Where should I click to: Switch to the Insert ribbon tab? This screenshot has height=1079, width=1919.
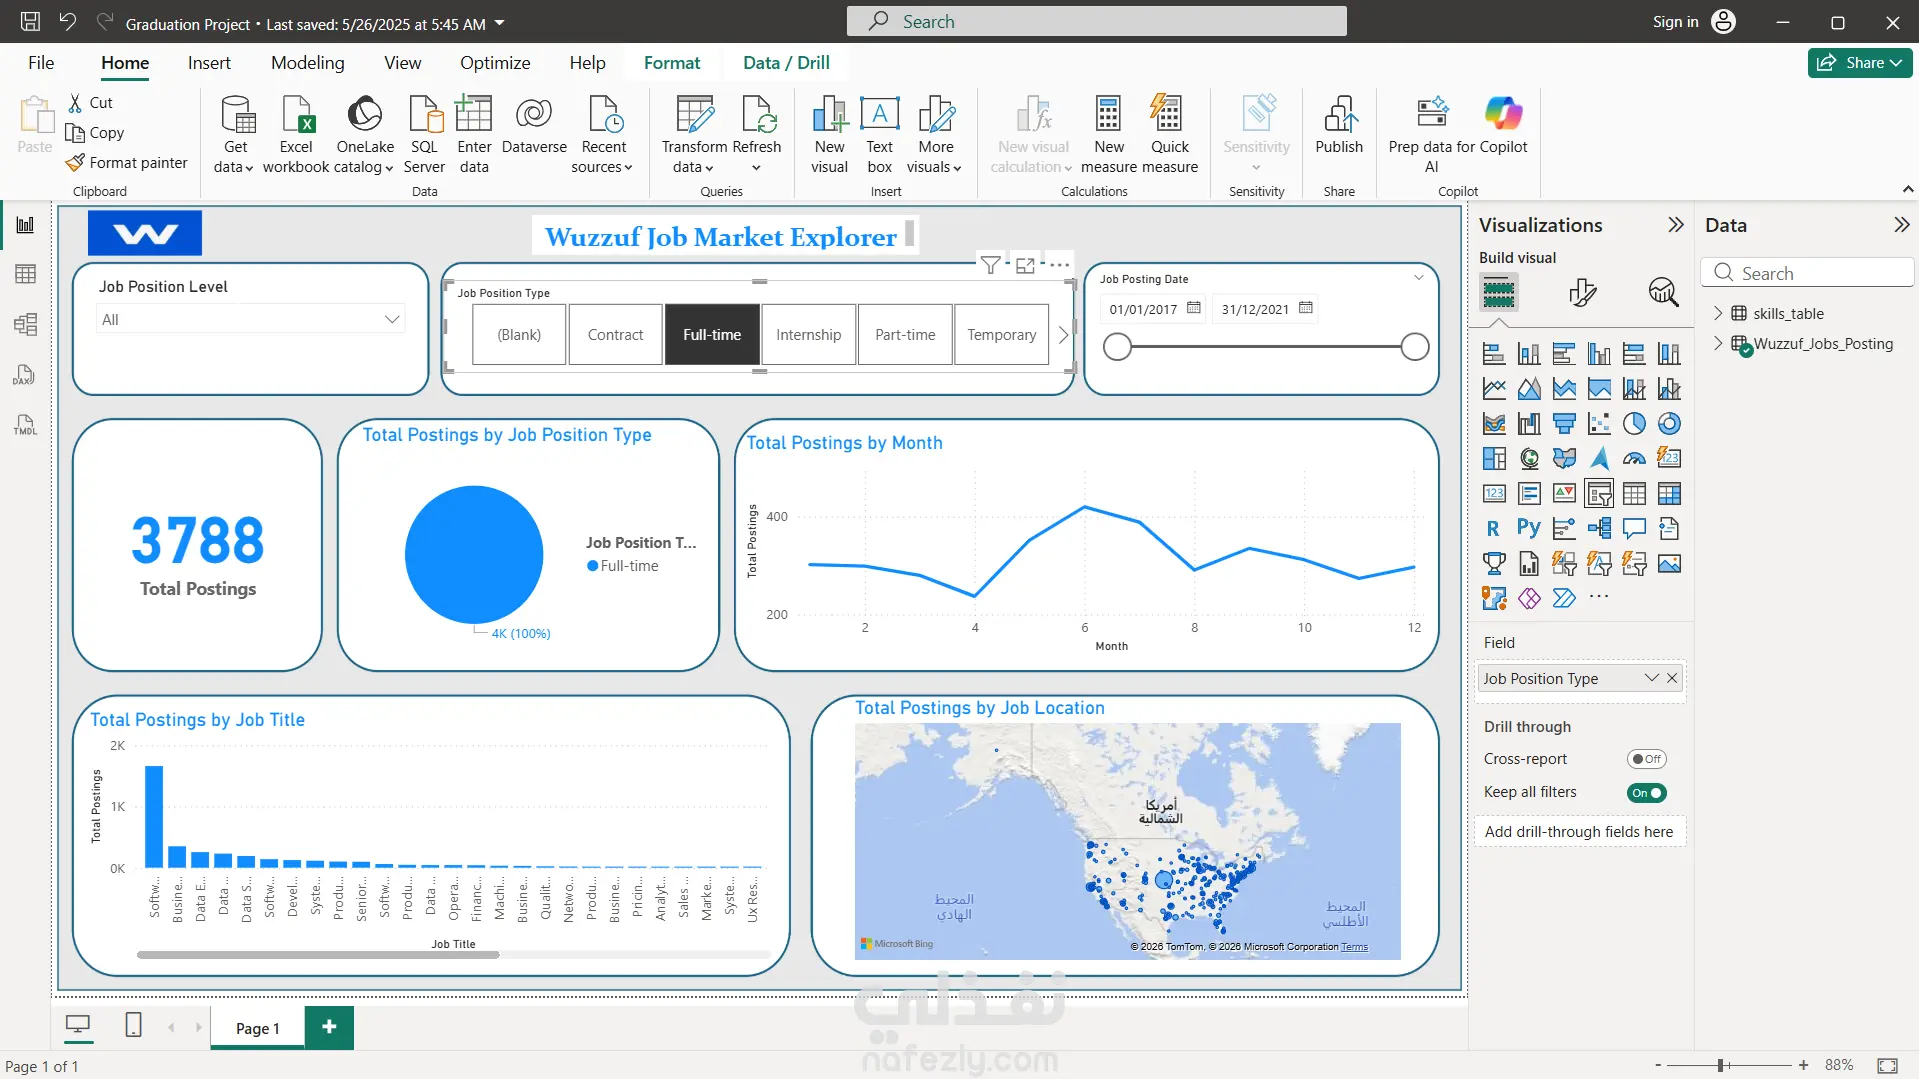(x=209, y=63)
